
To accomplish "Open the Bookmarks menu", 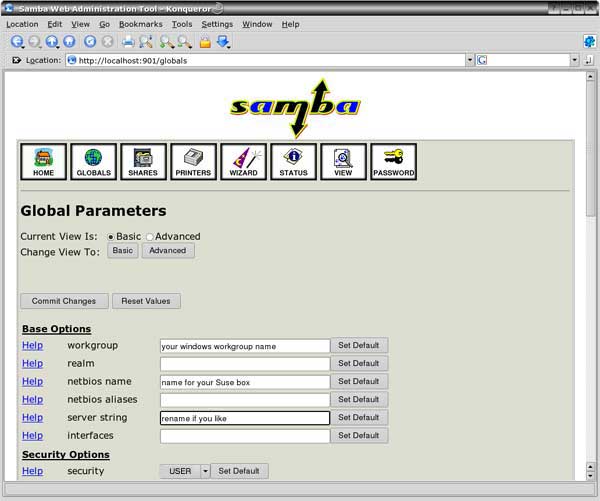I will [x=140, y=24].
